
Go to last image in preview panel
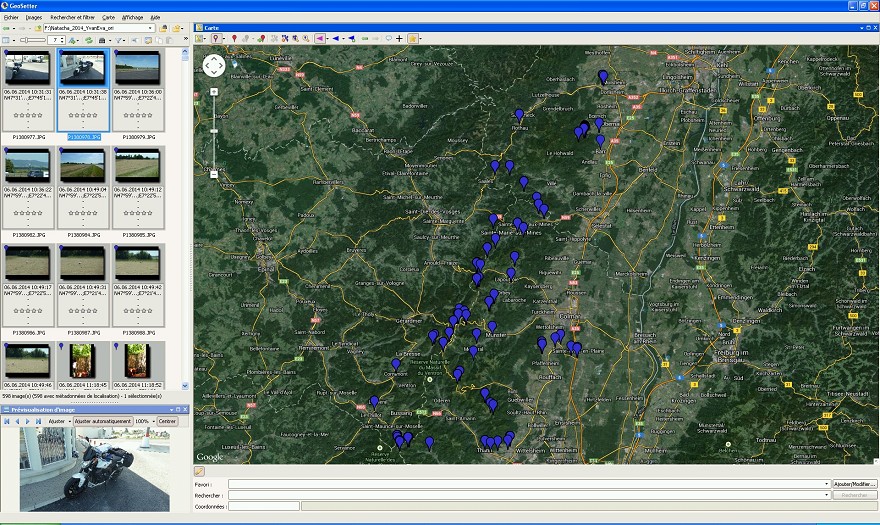[40, 421]
